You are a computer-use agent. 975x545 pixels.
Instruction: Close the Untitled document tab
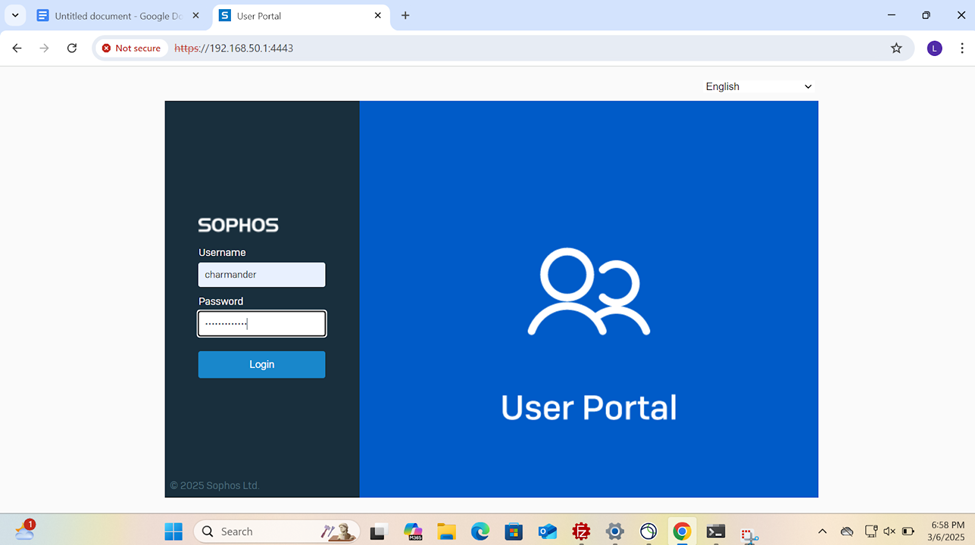tap(196, 16)
